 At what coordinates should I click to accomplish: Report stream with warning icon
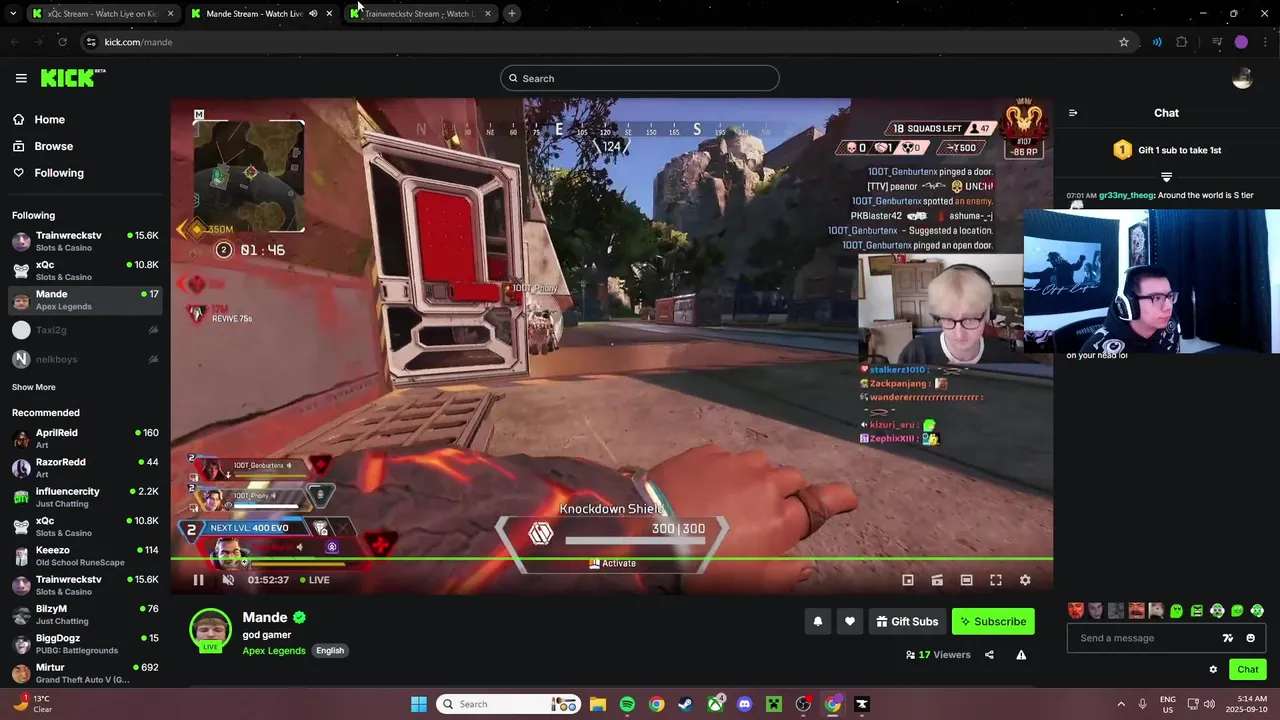(1021, 655)
